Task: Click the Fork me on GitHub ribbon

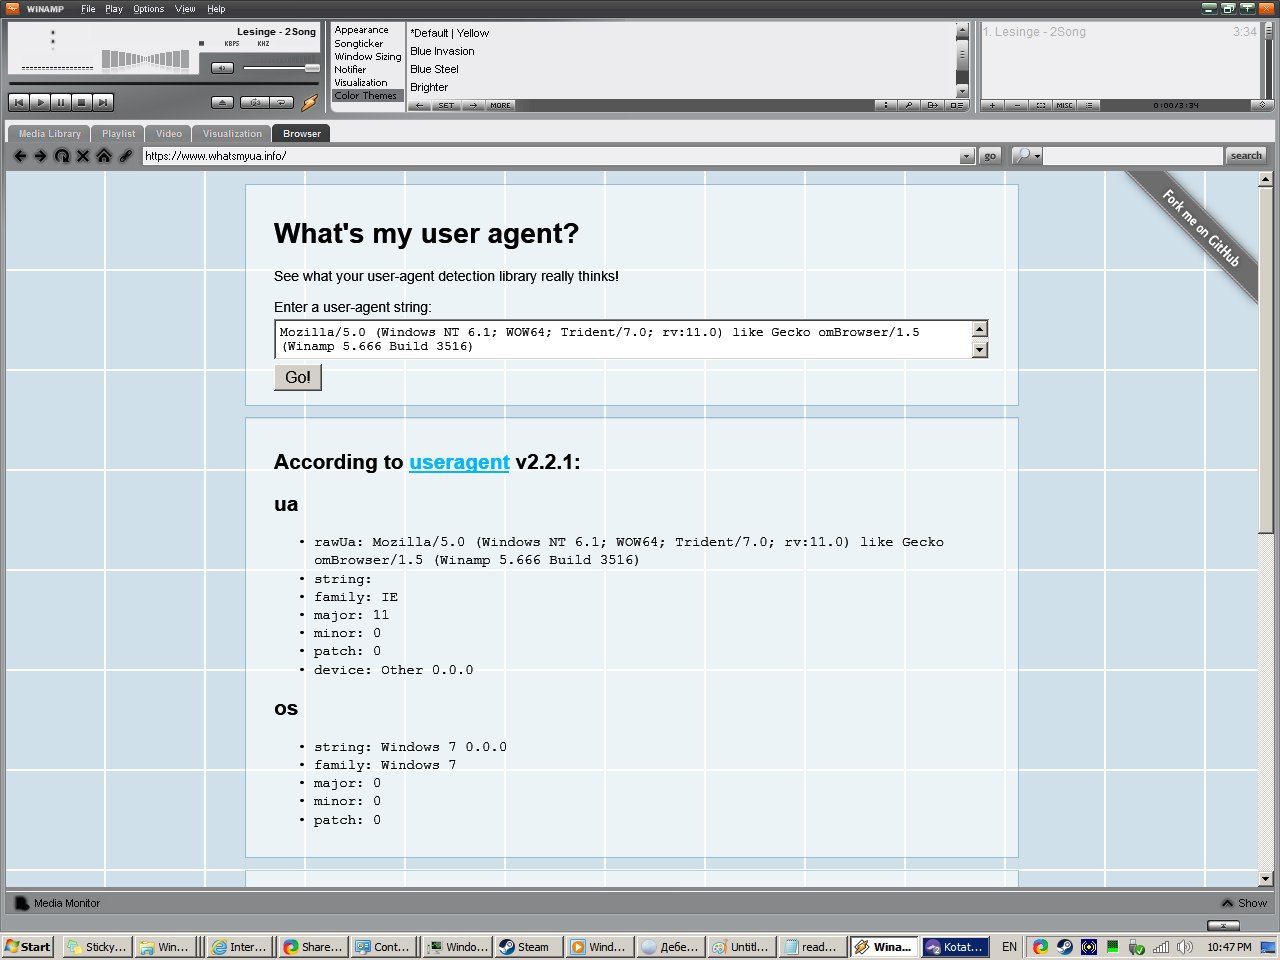Action: pyautogui.click(x=1200, y=228)
